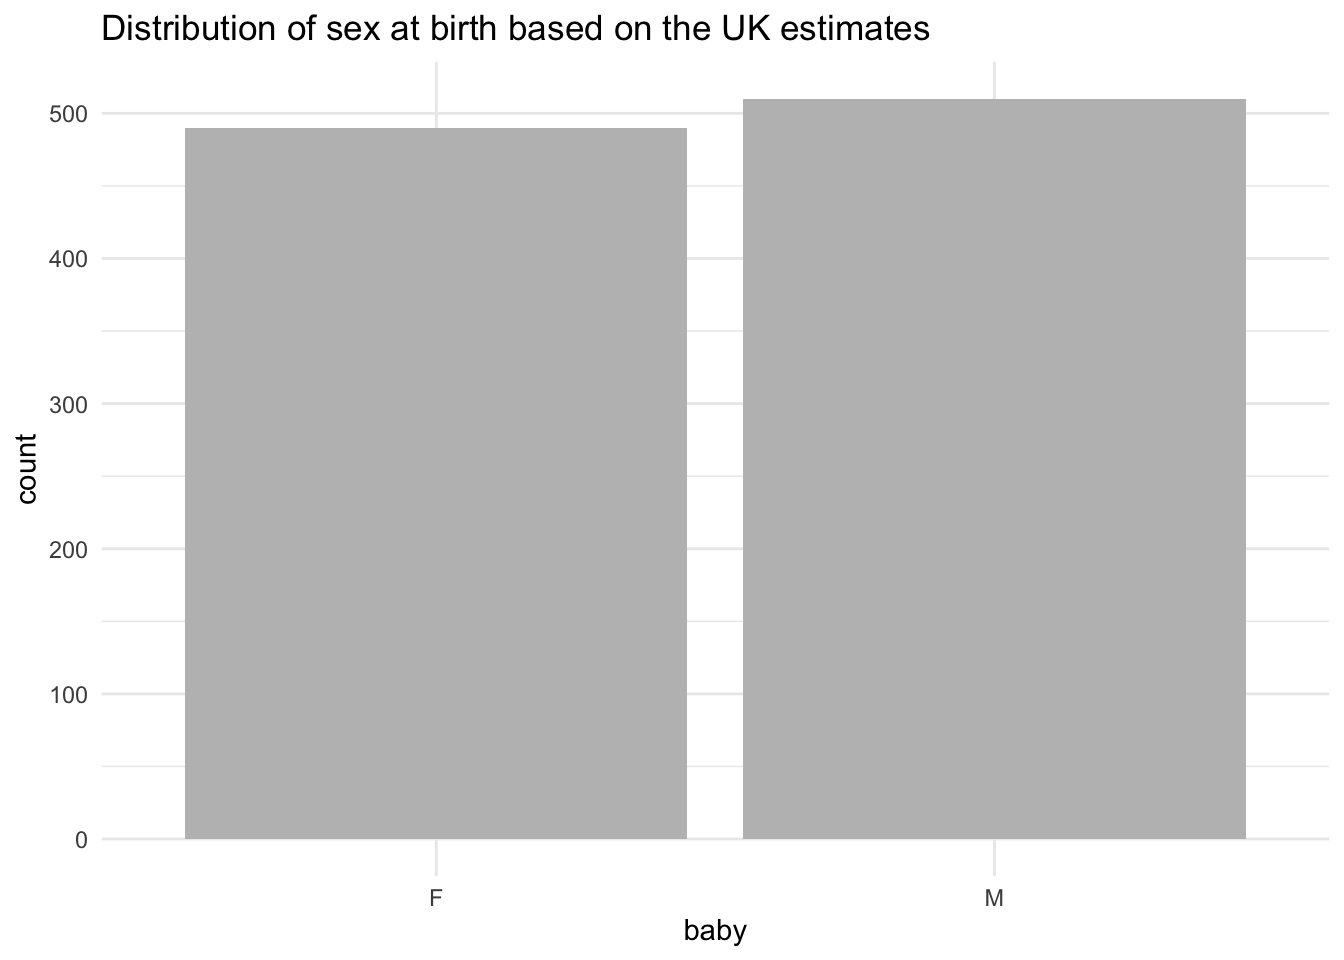1344x960 pixels.
Task: Click the 500 tick label on the y-axis
Action: [x=69, y=114]
